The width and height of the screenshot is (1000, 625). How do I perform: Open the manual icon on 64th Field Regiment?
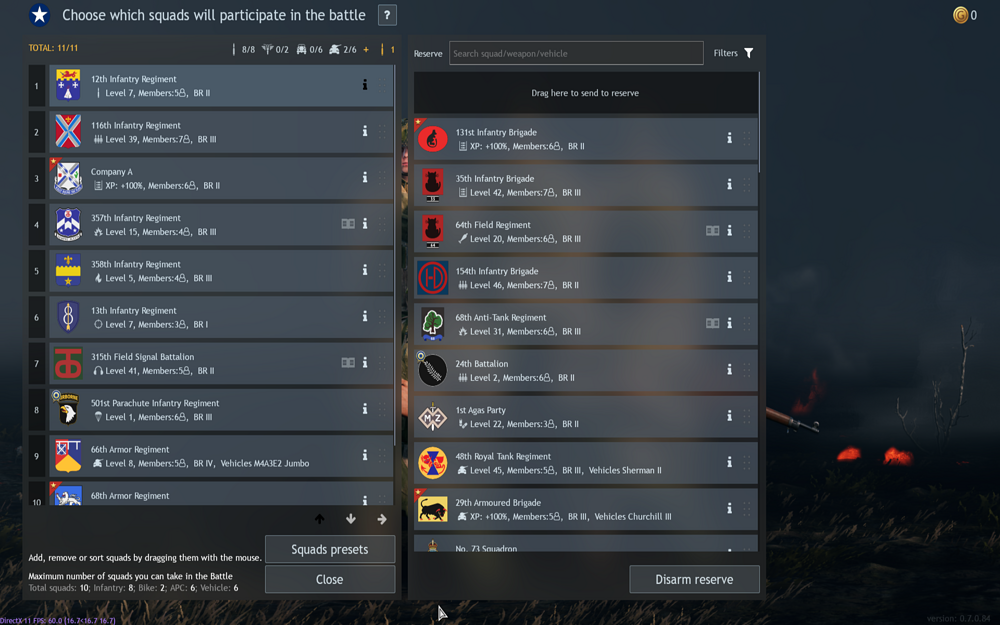(x=712, y=231)
